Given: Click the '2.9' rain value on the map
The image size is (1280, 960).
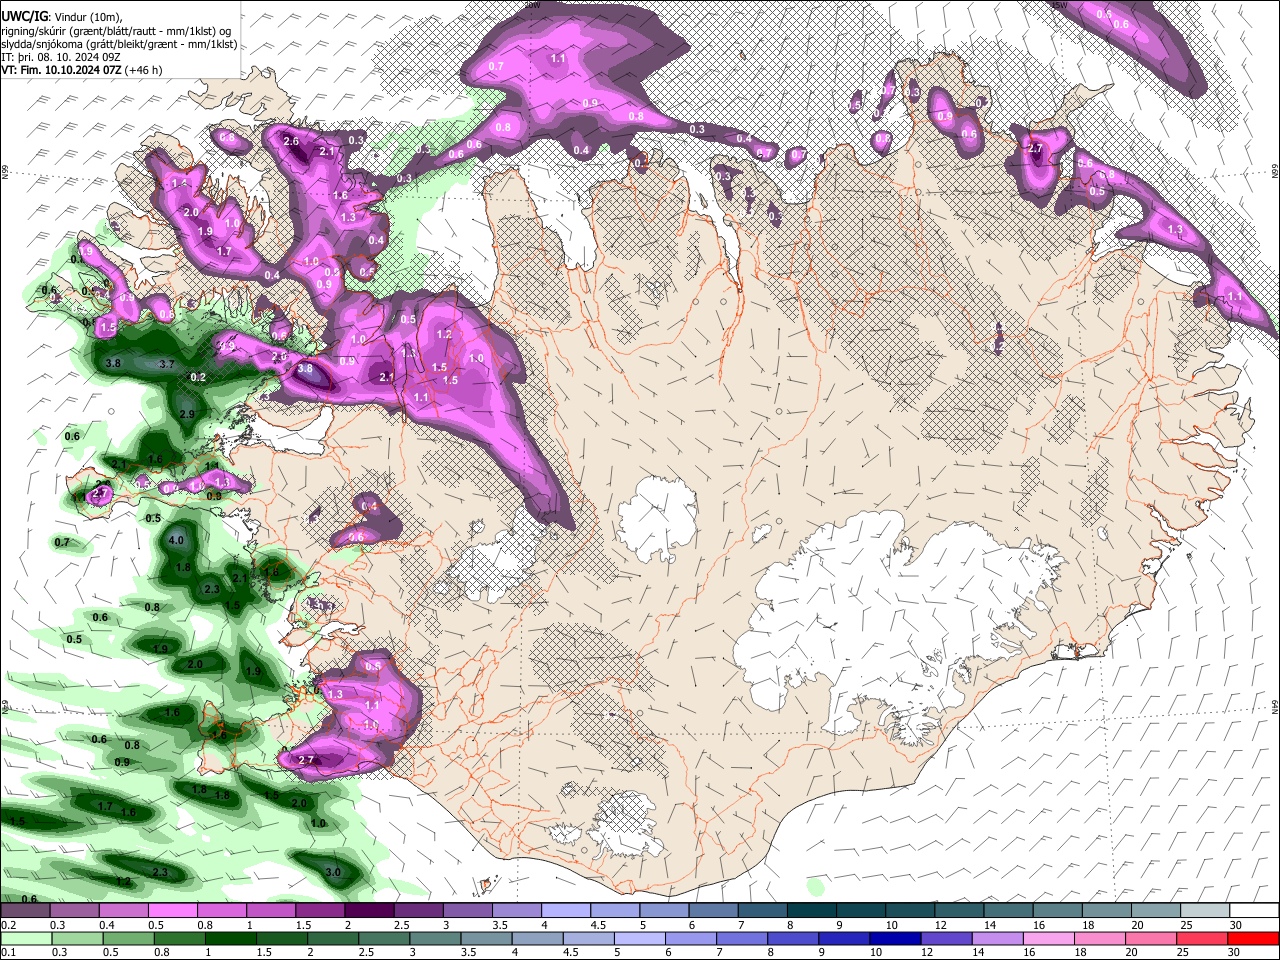Looking at the screenshot, I should point(187,414).
